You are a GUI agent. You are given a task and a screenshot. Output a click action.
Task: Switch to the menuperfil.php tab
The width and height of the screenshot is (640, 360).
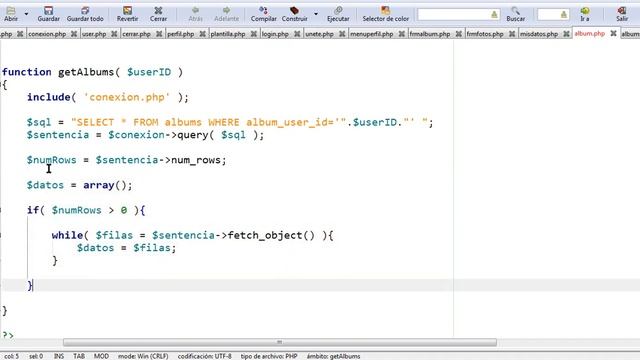(372, 34)
